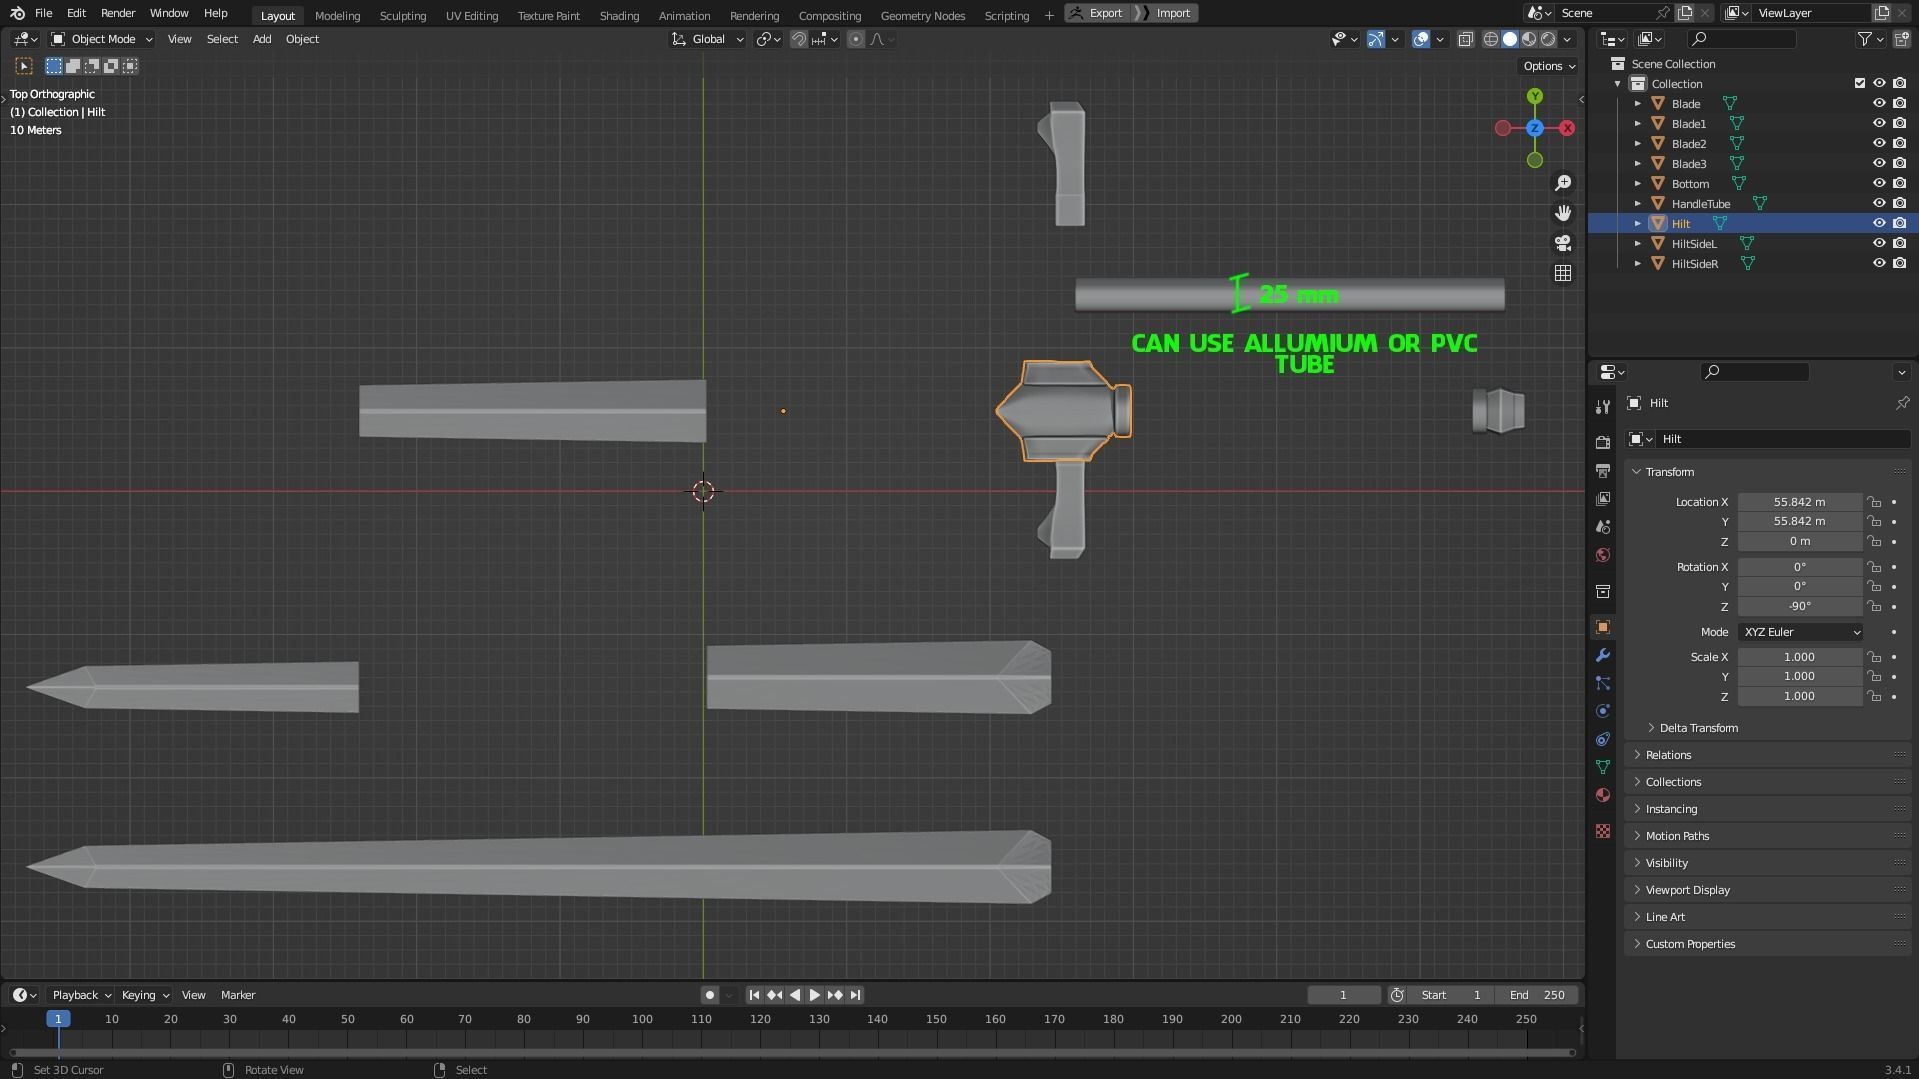Open the Render properties tab icon

pyautogui.click(x=1603, y=442)
